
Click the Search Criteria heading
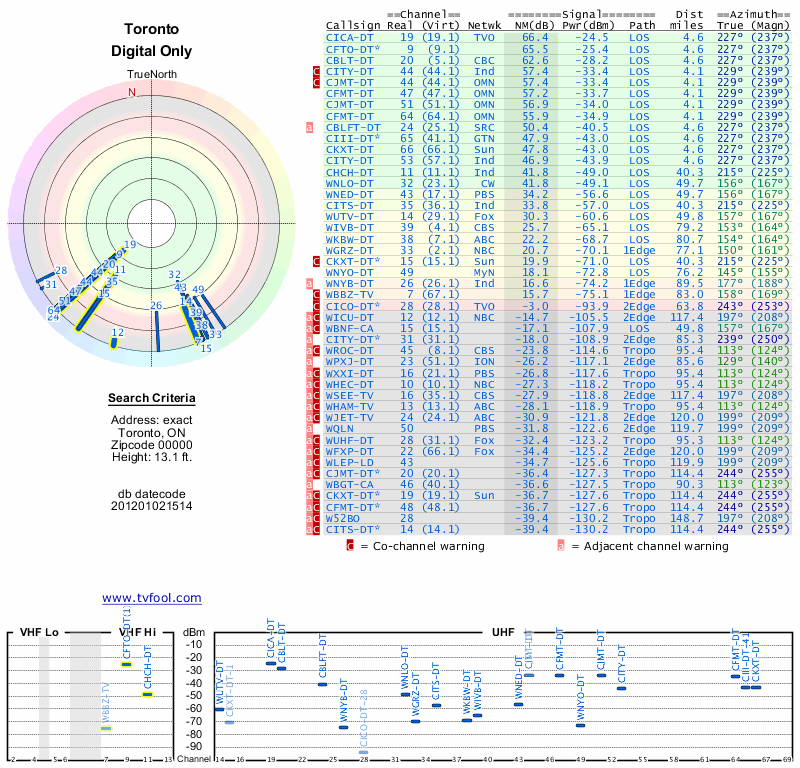[152, 398]
